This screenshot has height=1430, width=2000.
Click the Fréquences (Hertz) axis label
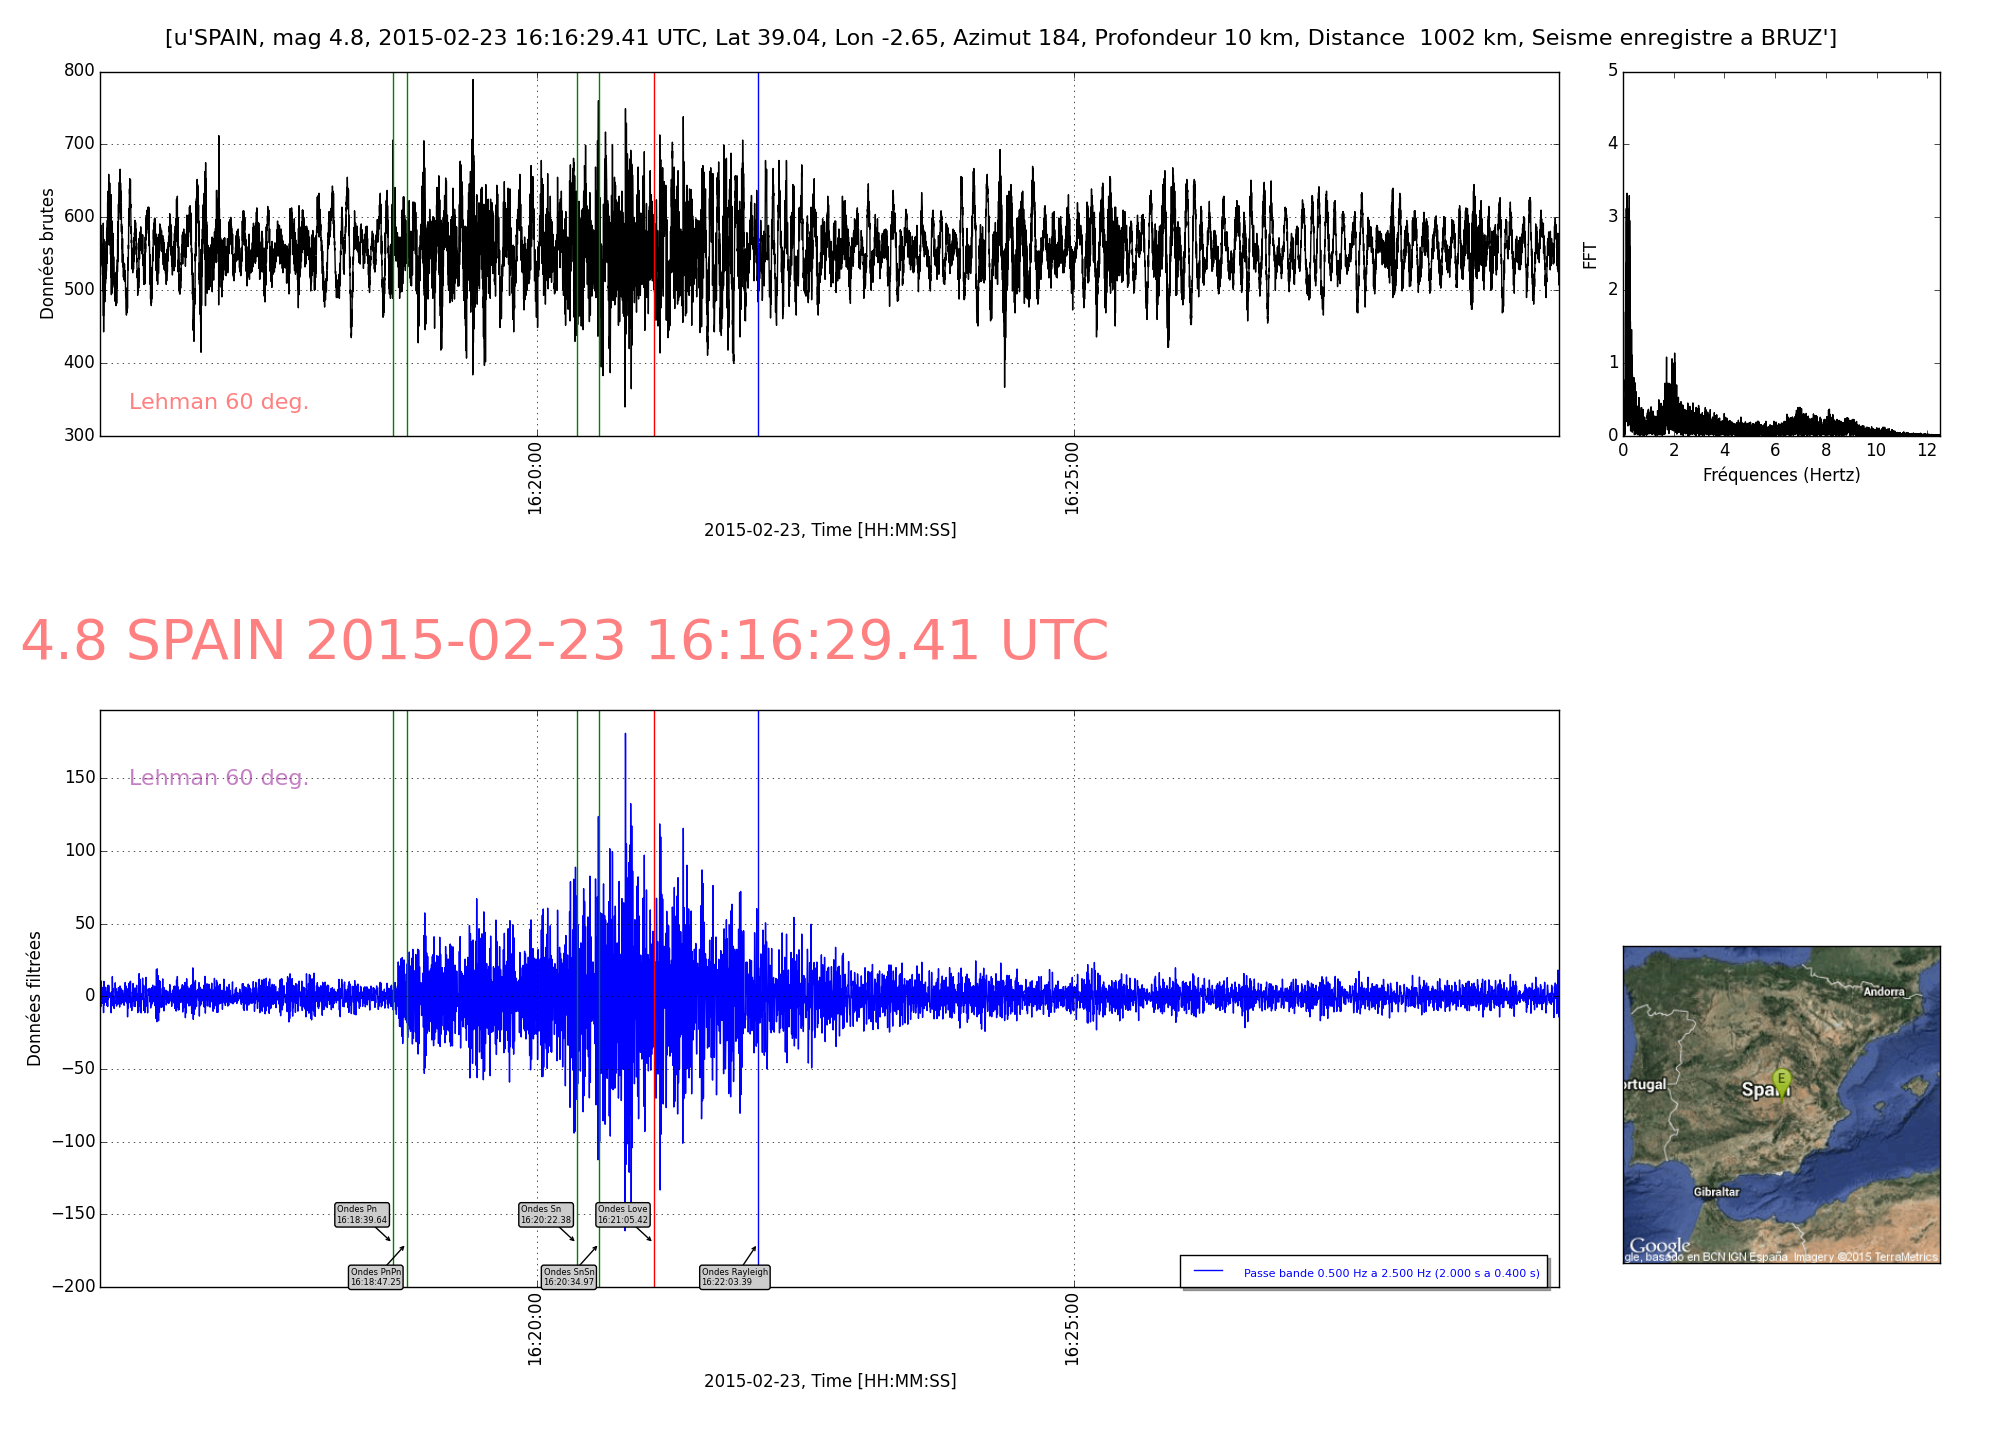[x=1781, y=475]
